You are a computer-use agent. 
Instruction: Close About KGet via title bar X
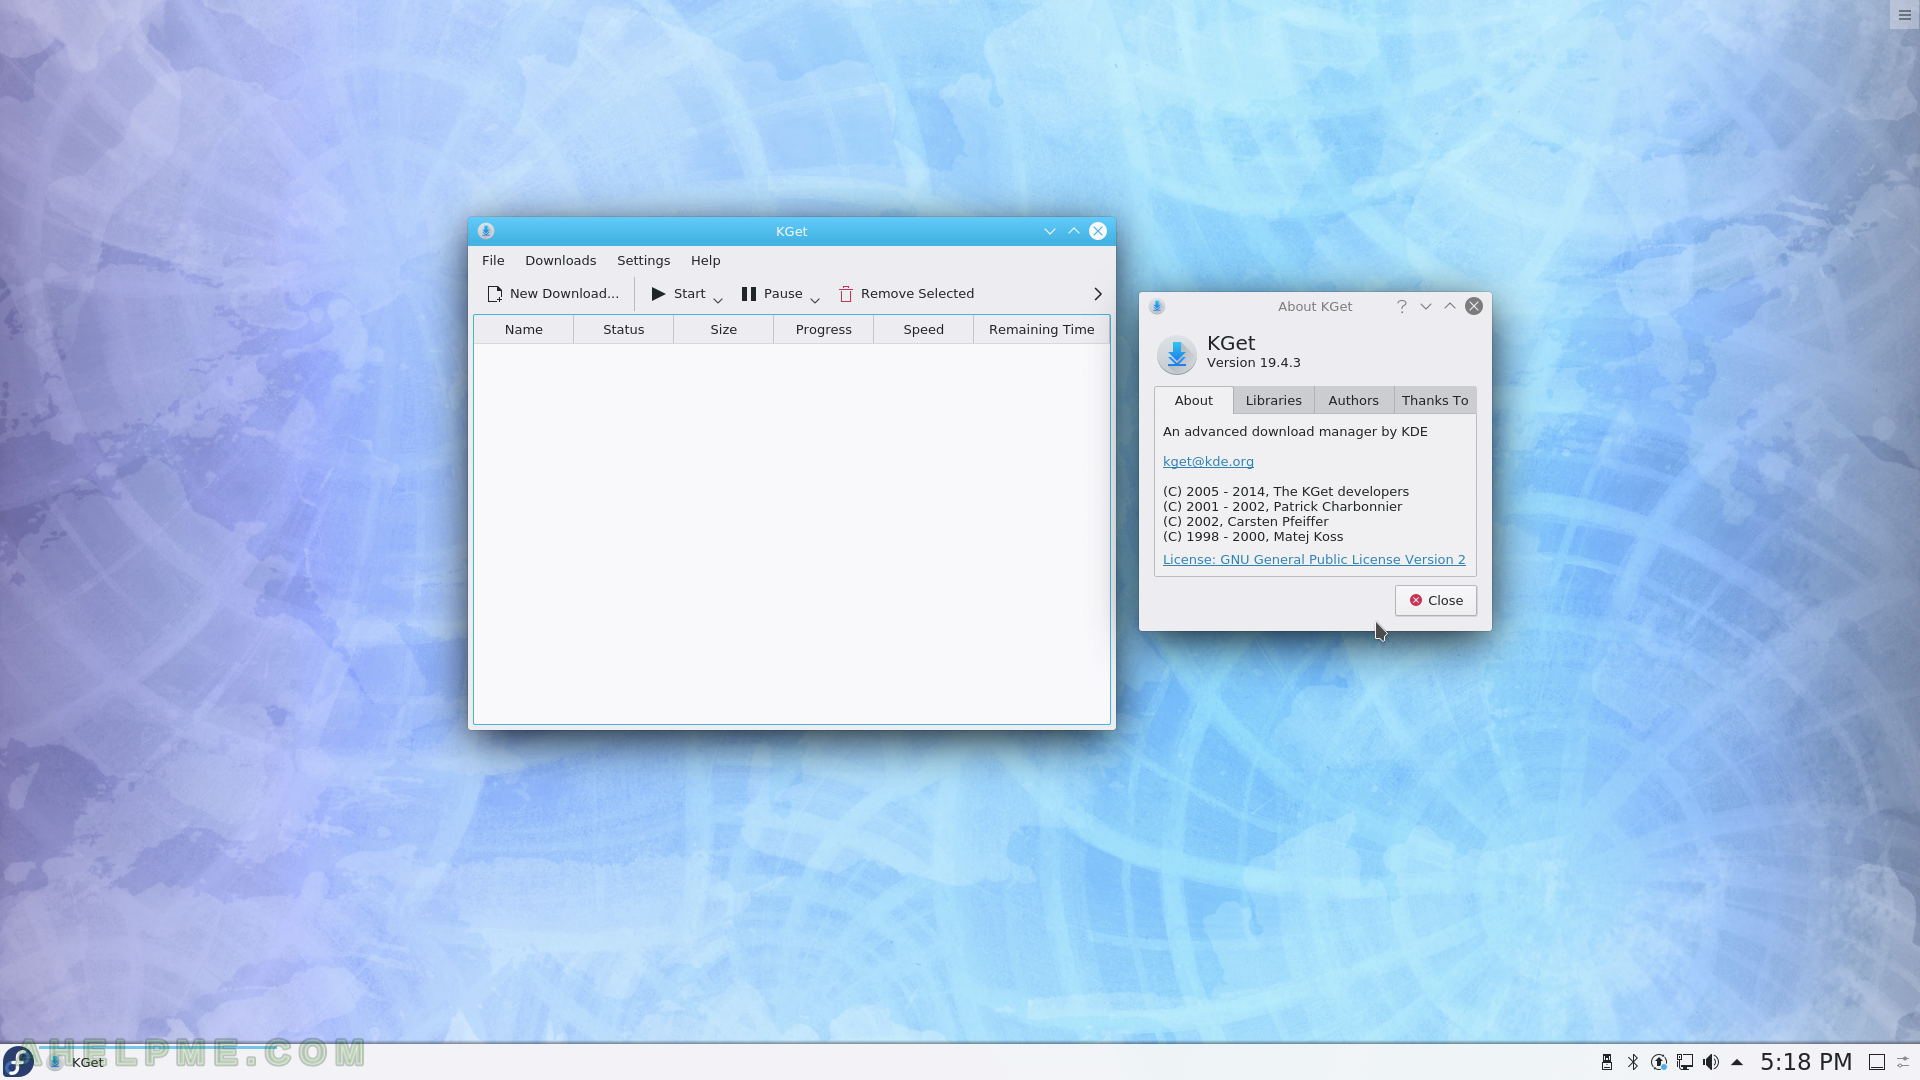1474,306
